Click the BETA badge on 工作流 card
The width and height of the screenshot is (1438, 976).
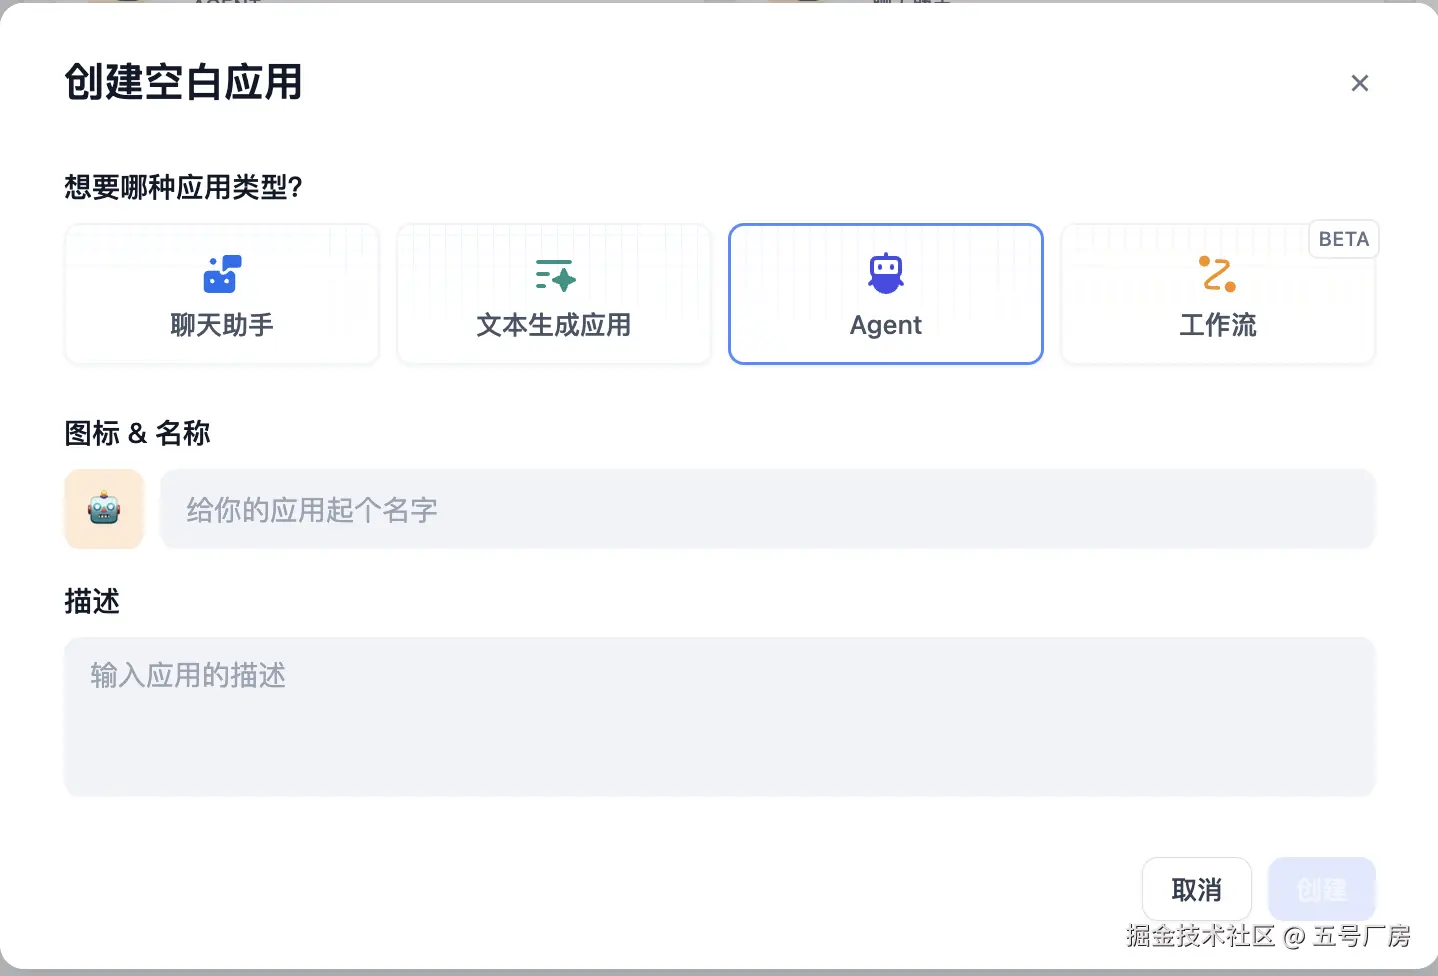pos(1343,239)
